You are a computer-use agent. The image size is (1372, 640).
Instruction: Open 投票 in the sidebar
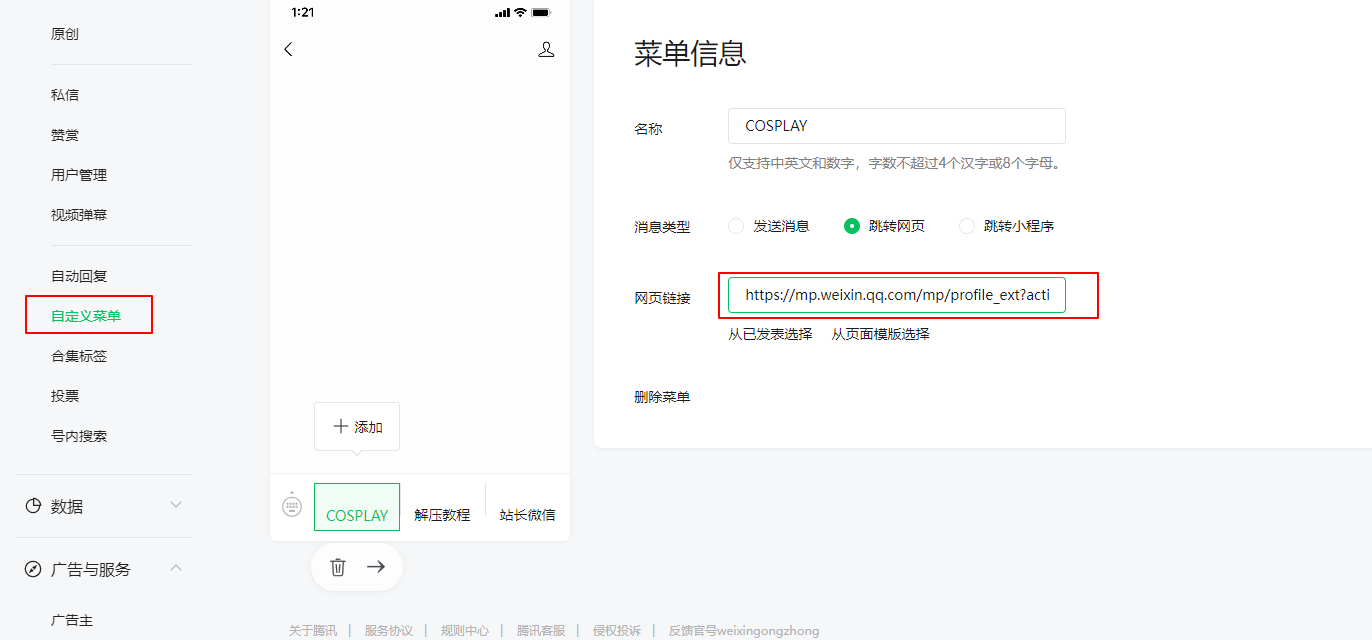click(65, 396)
